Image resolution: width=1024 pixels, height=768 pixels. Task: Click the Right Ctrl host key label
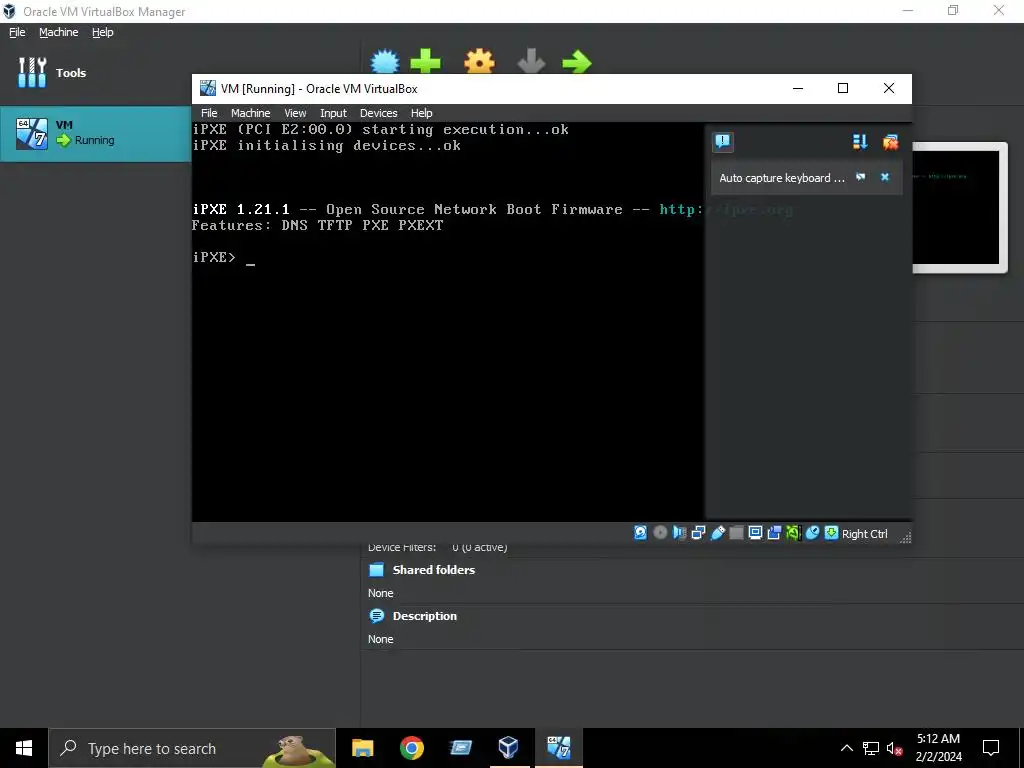click(x=864, y=534)
